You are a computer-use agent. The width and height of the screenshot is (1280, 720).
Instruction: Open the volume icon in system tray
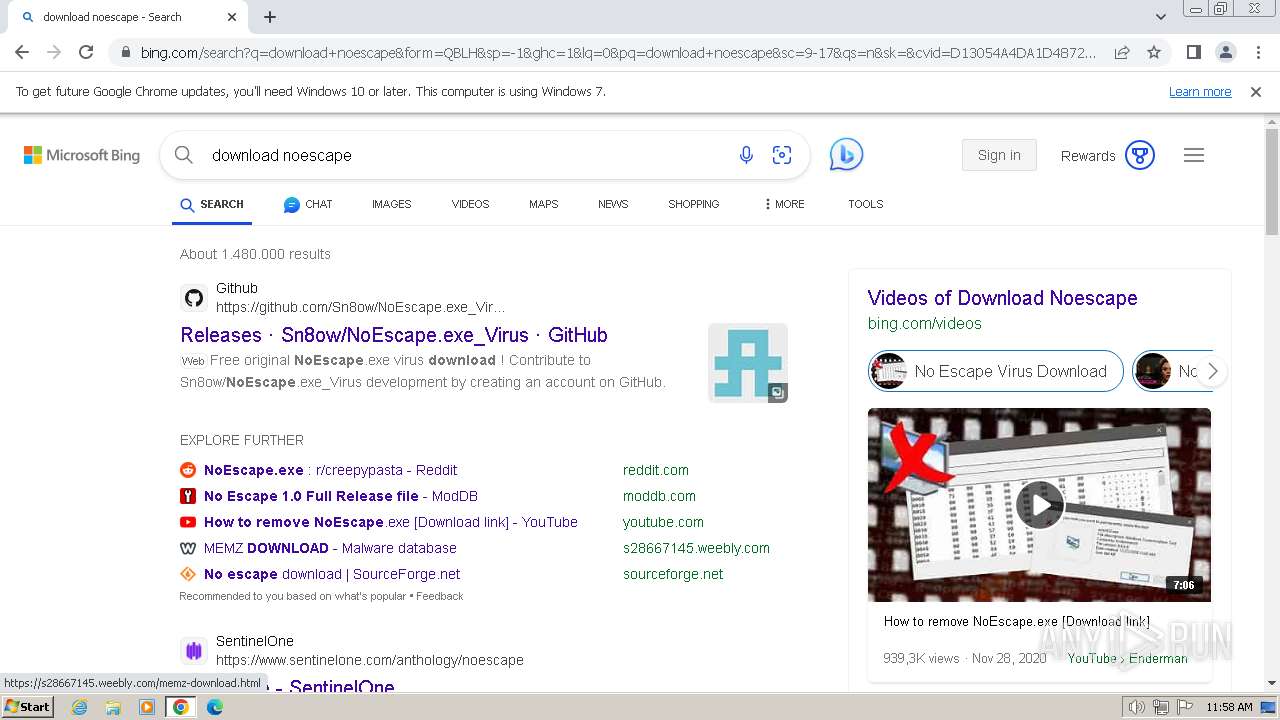pyautogui.click(x=1137, y=707)
